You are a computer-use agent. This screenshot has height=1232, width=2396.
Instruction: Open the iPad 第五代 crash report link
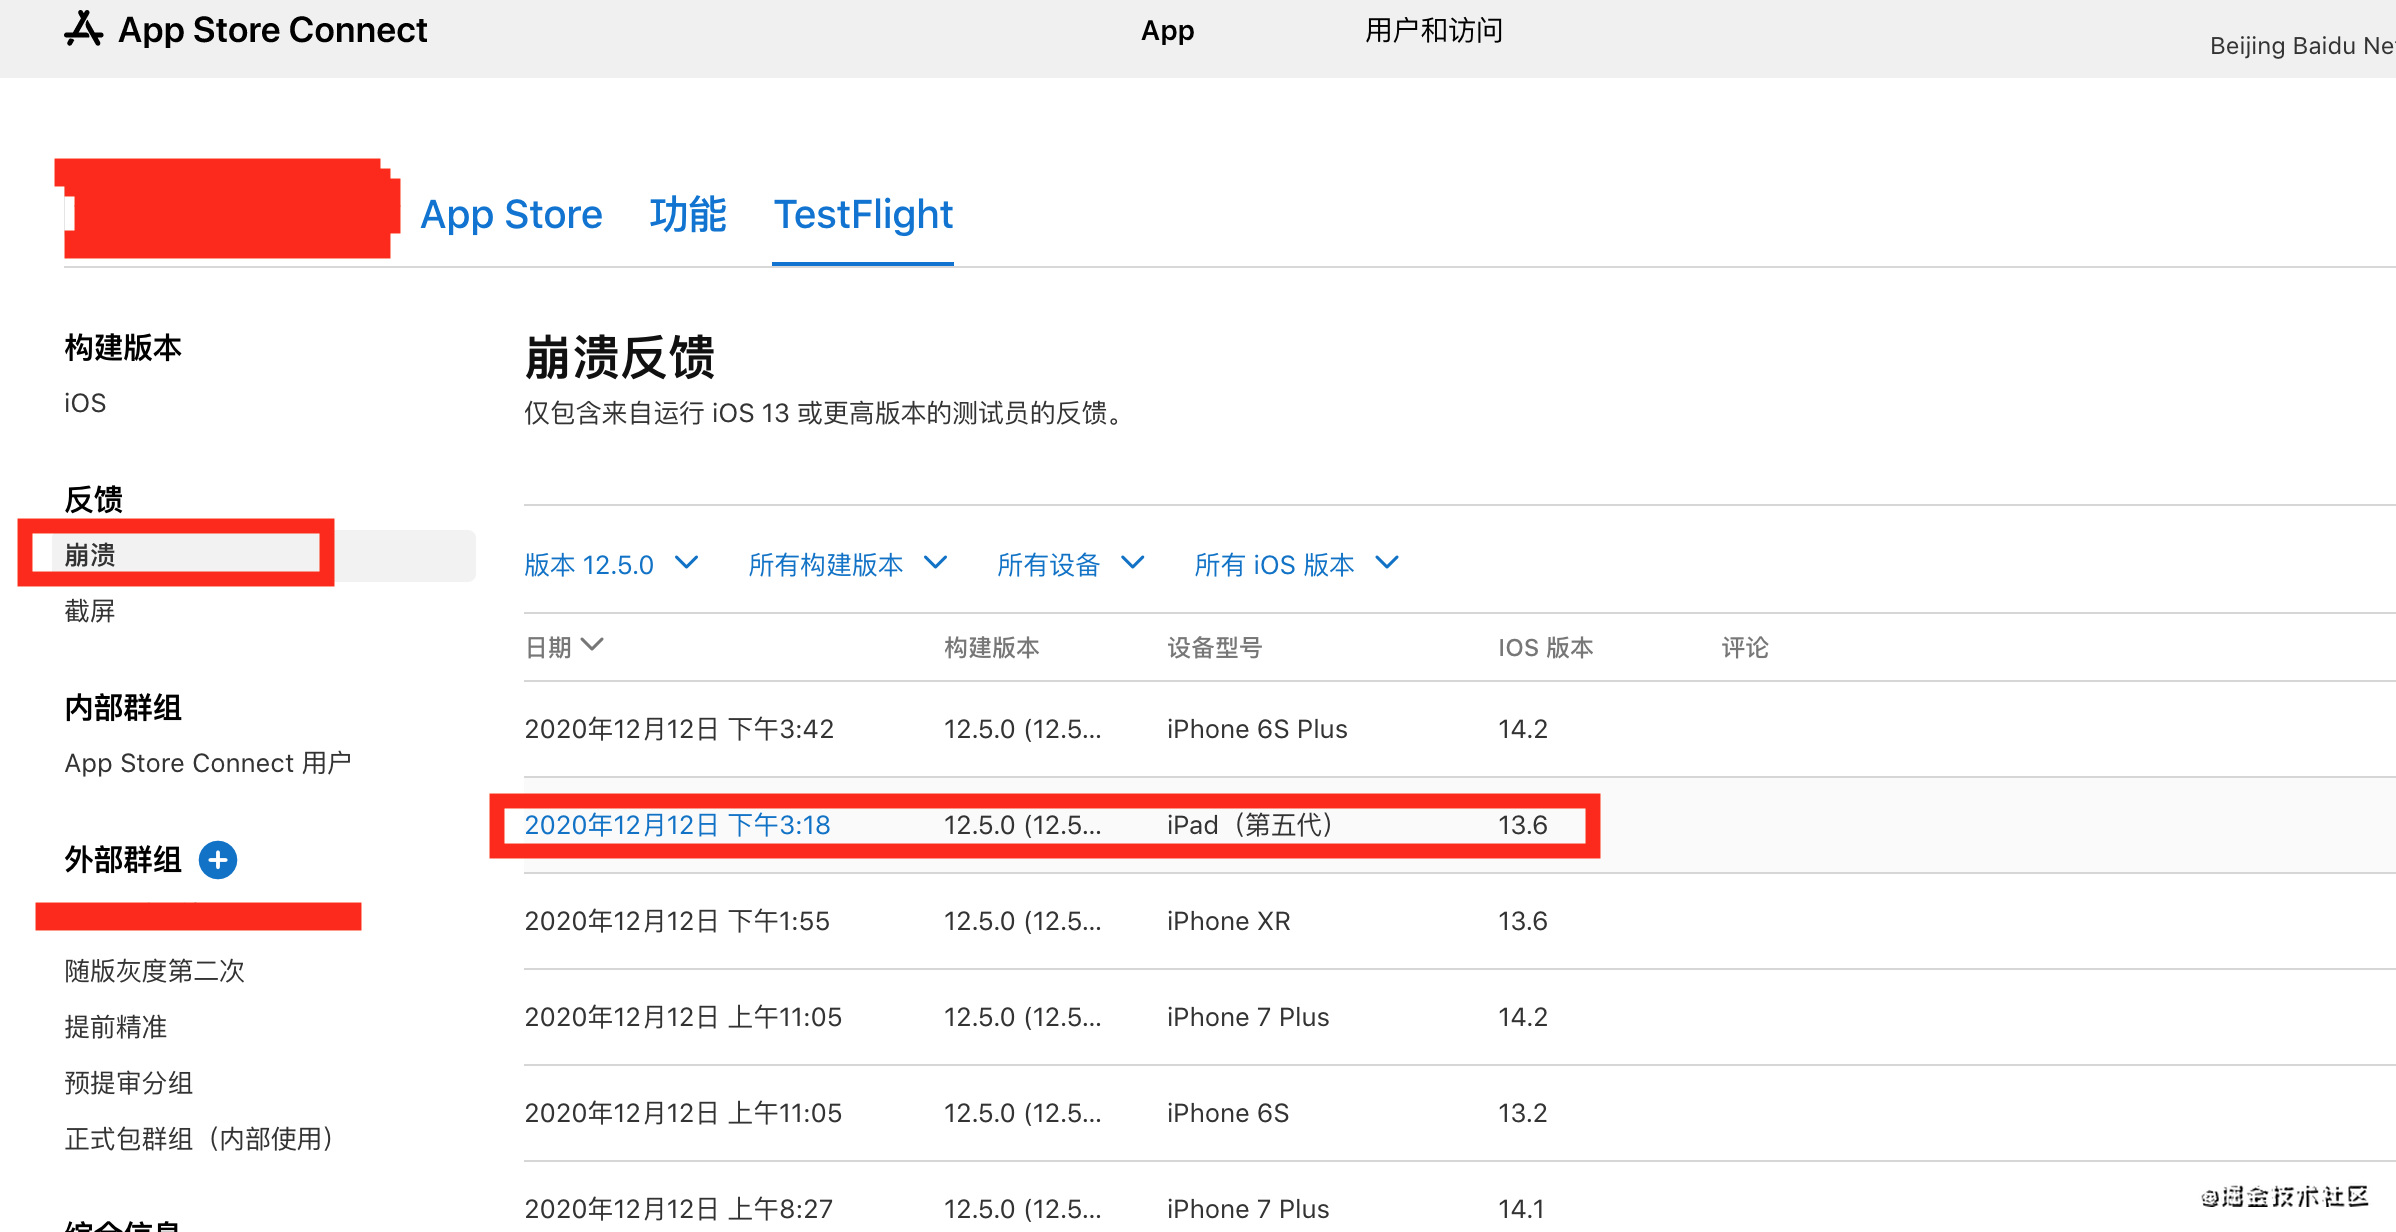pos(677,825)
